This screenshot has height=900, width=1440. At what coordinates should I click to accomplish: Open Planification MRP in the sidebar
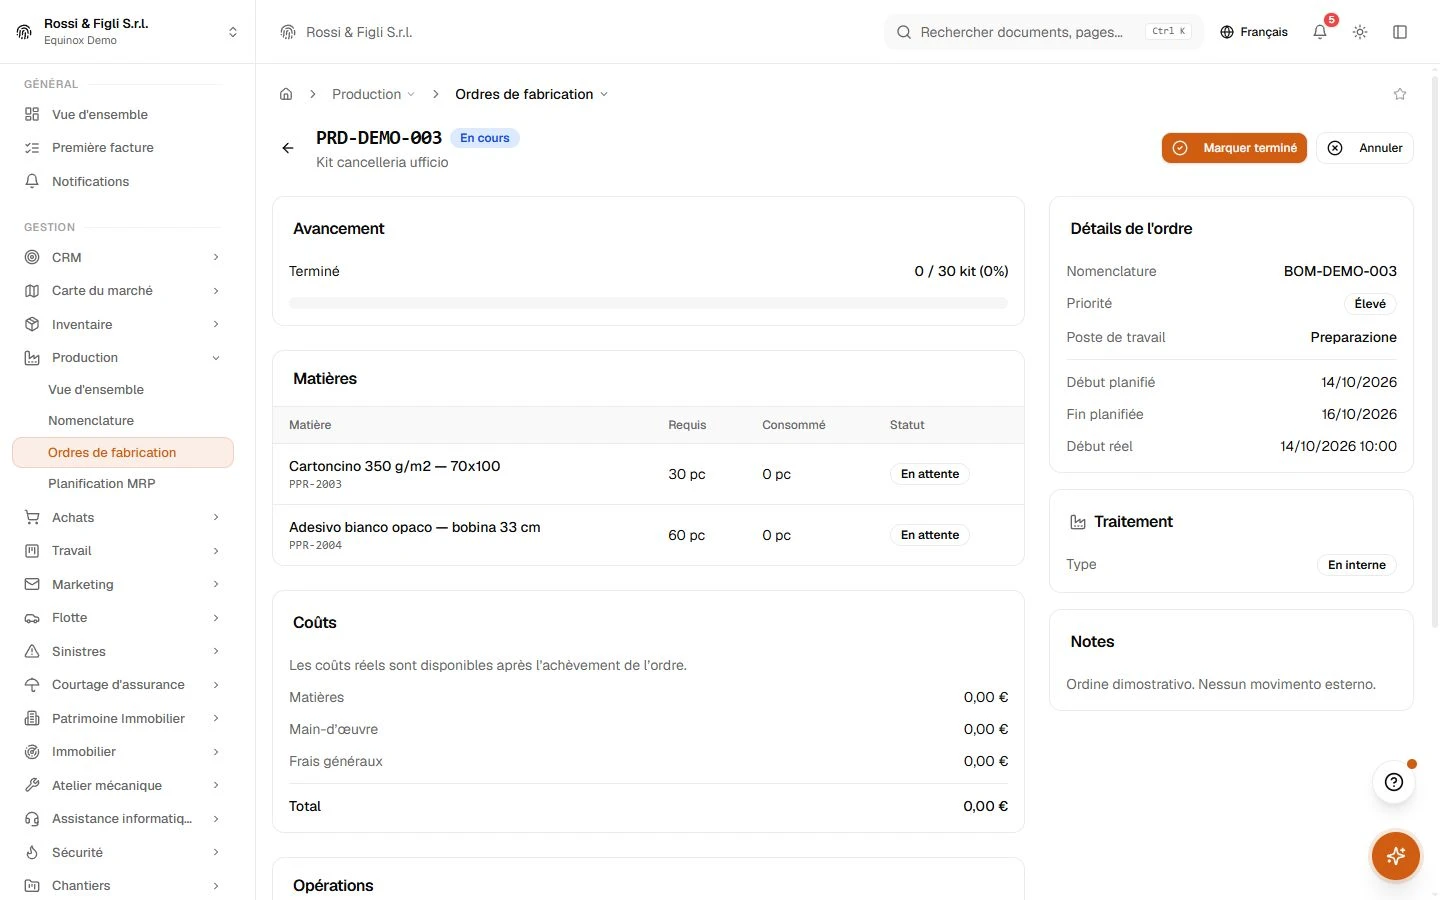[x=102, y=484]
